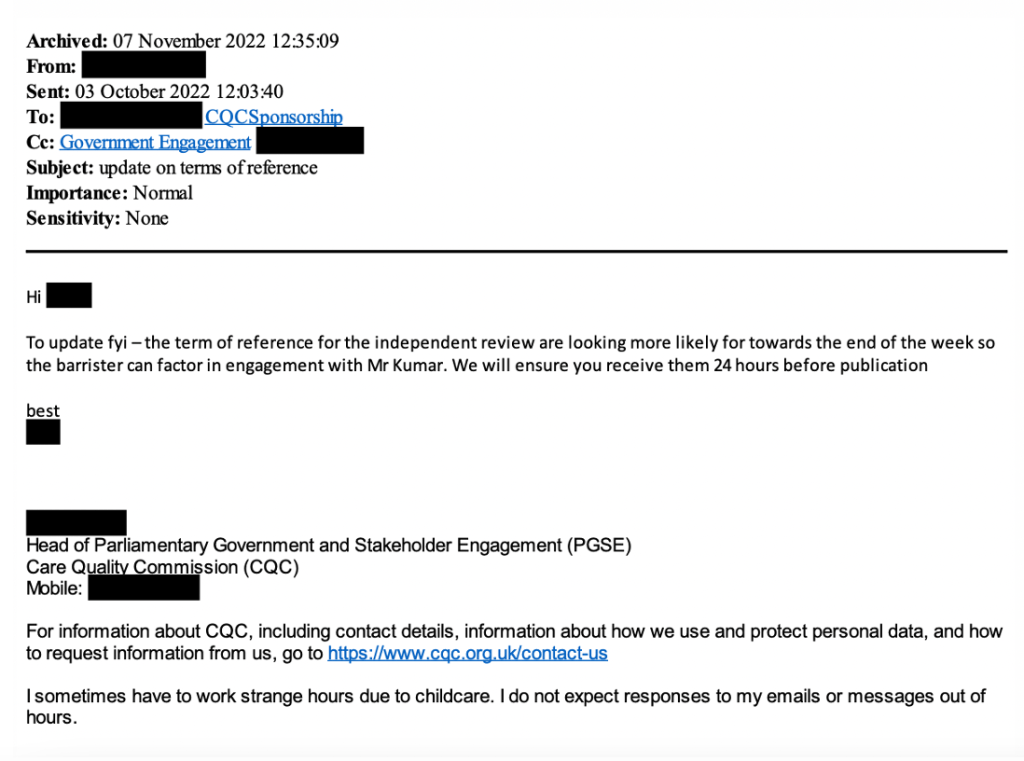Viewport: 1024px width, 761px height.
Task: Click the redacted sender block beside From
Action: (143, 66)
